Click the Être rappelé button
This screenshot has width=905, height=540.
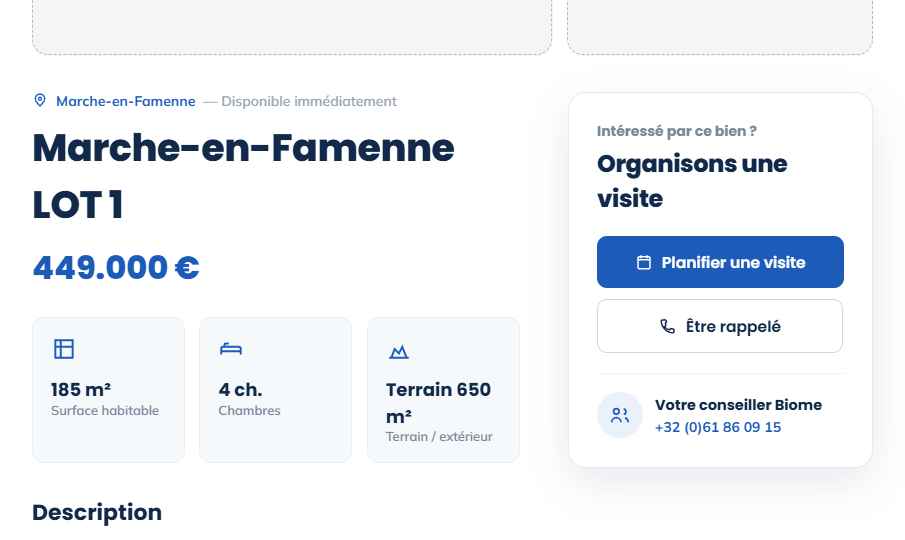[x=720, y=326]
